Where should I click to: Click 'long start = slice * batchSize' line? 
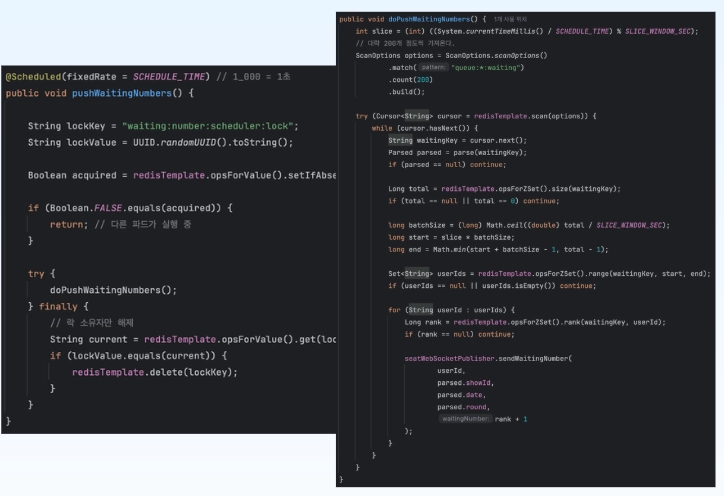point(451,237)
